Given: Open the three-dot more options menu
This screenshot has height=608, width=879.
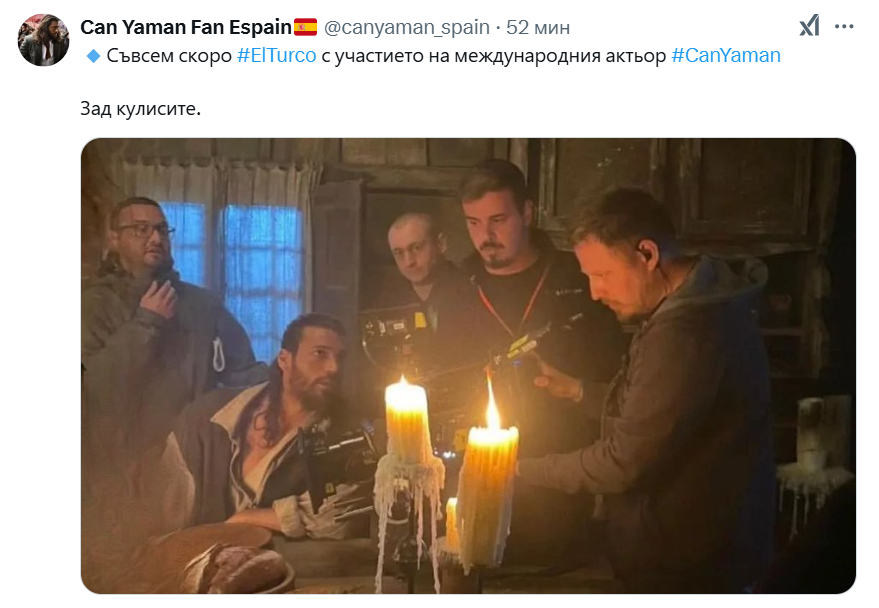Looking at the screenshot, I should [x=844, y=26].
